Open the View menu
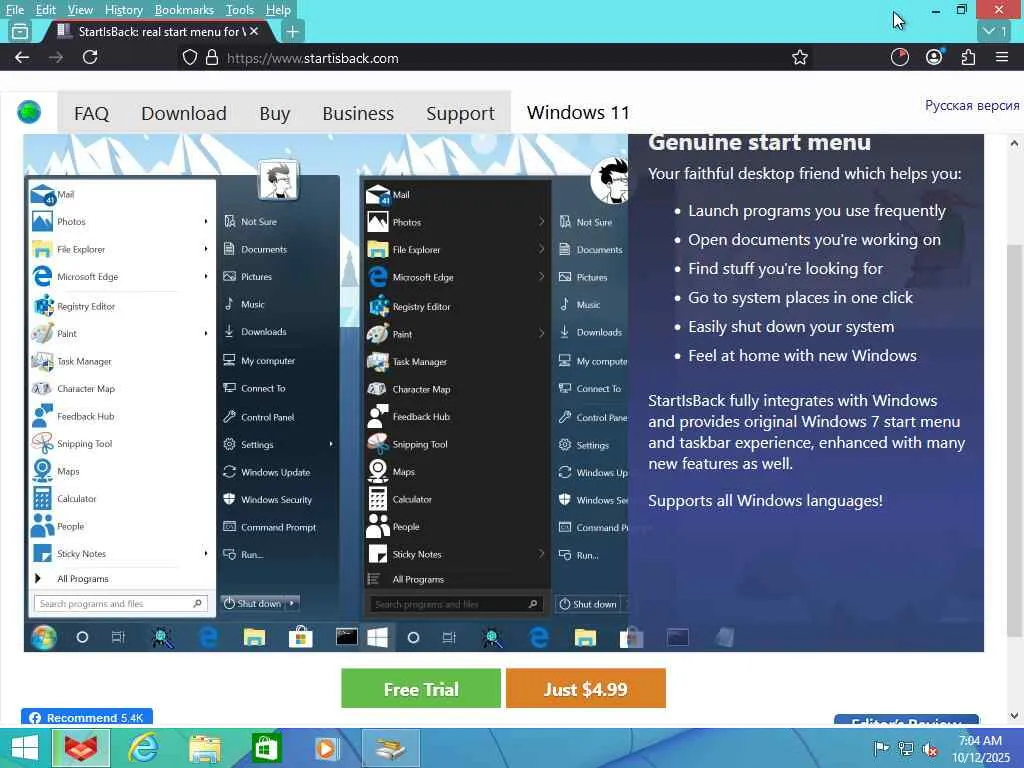Viewport: 1024px width, 768px height. coord(80,10)
